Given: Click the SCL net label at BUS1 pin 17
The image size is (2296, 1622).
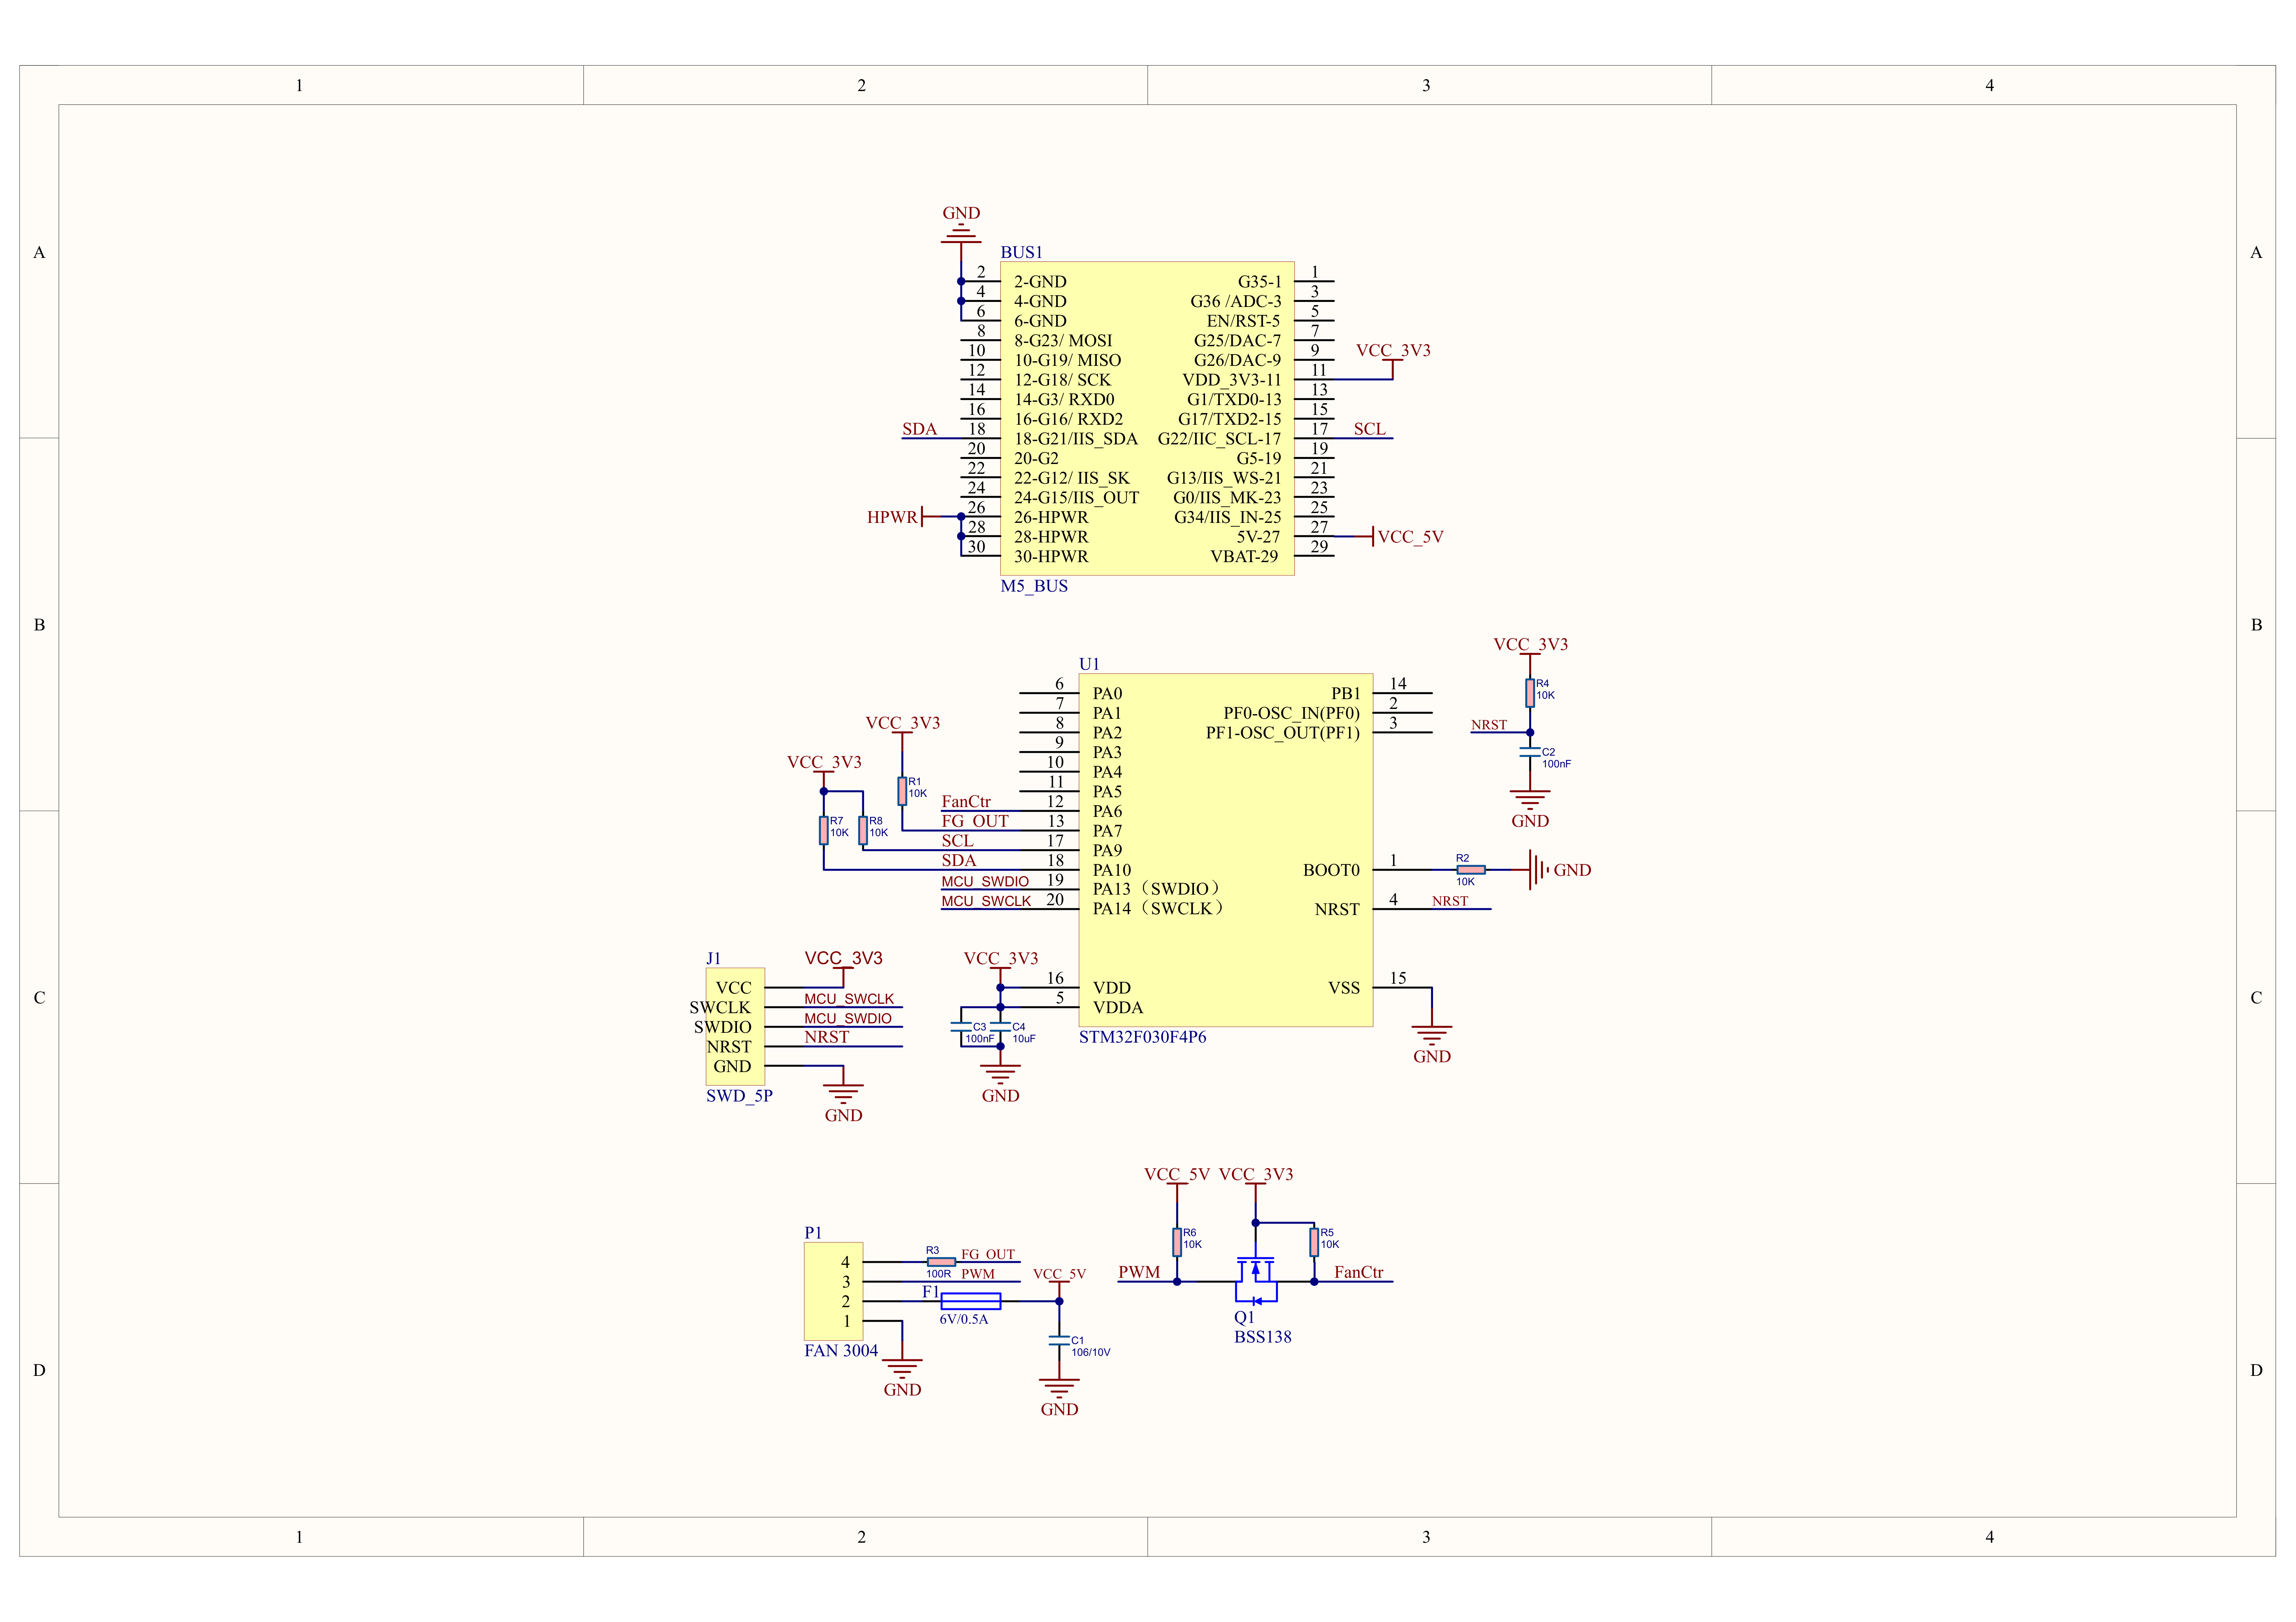Looking at the screenshot, I should tap(1369, 429).
